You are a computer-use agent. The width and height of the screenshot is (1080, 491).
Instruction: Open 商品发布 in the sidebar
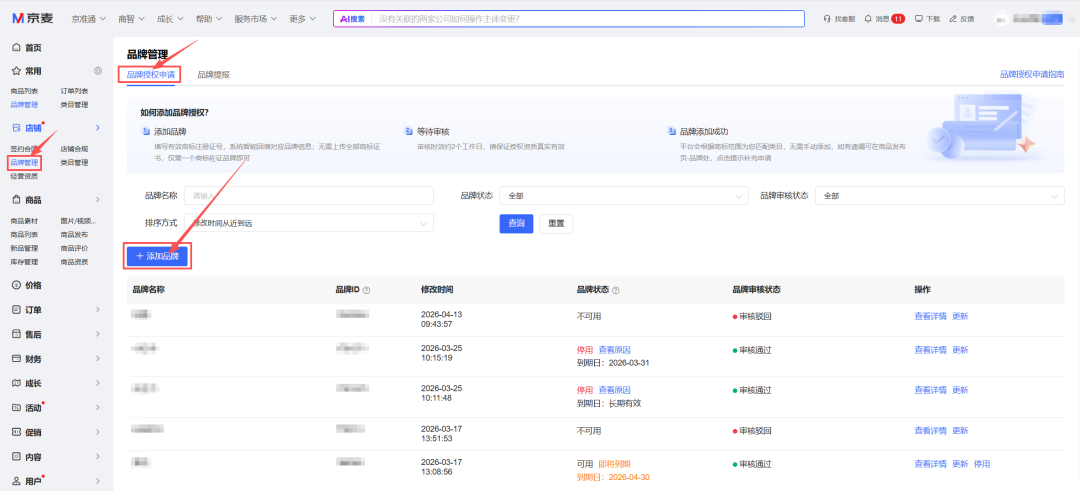pos(74,235)
